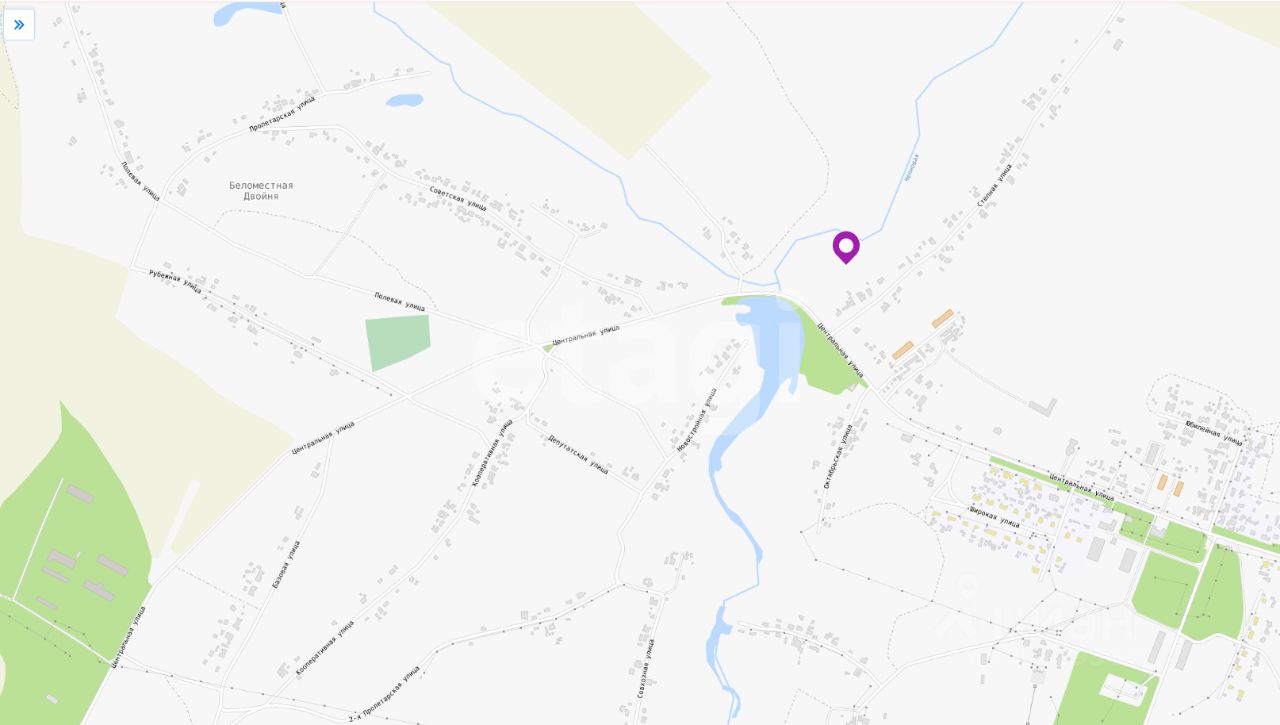Click the 2-я Пролетарская улица label

[384, 695]
